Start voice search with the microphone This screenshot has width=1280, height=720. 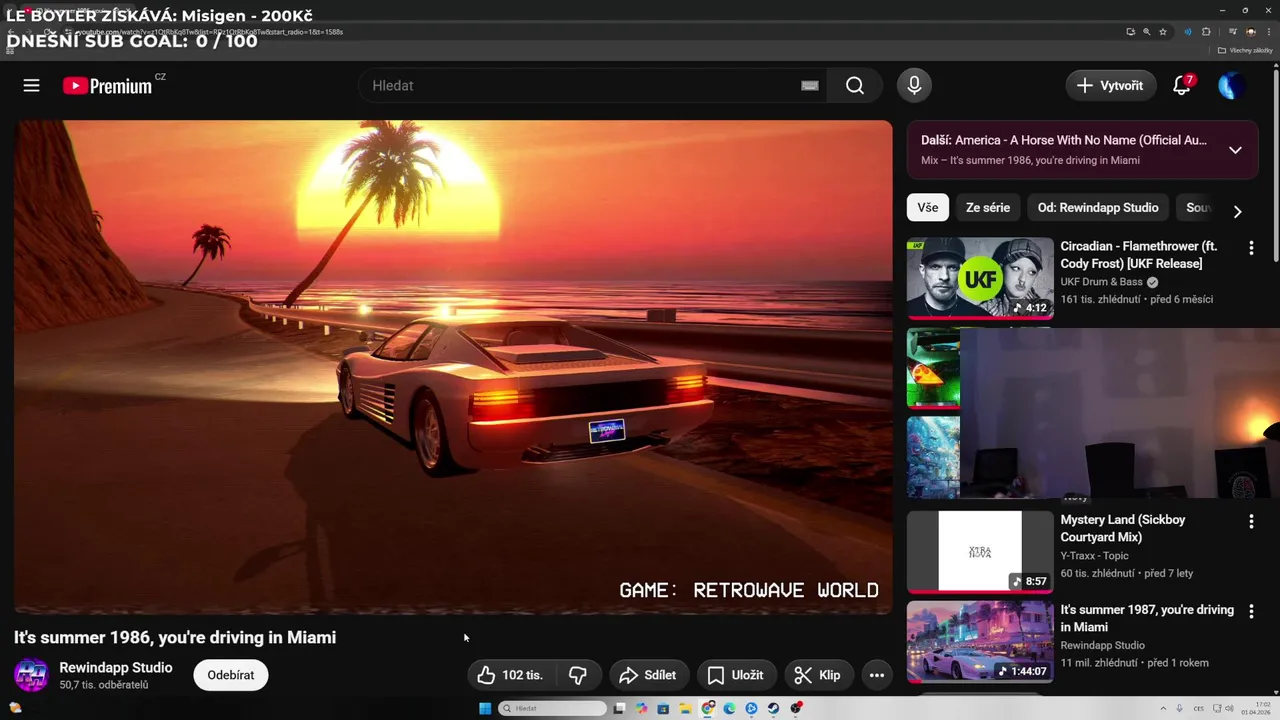pos(914,86)
